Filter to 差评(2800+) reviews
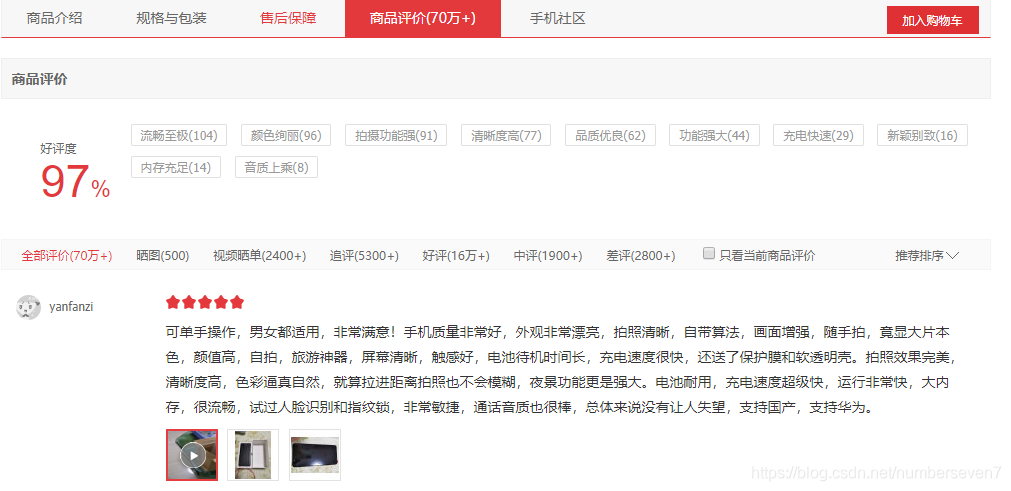The height and width of the screenshot is (491, 1011). (x=641, y=256)
